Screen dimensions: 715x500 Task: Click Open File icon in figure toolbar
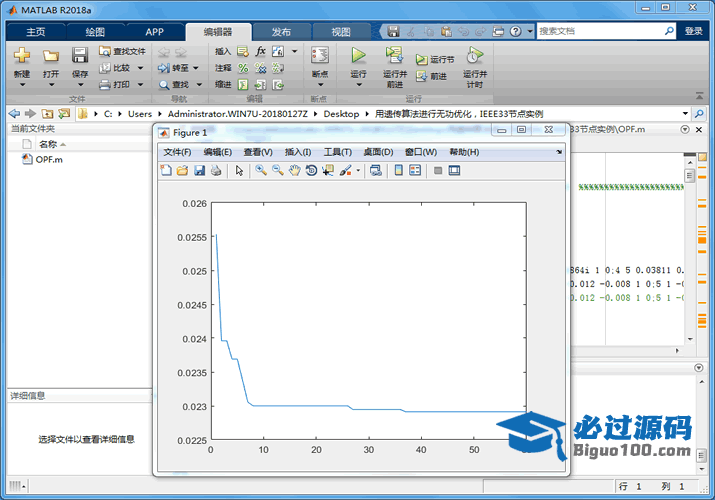tap(182, 171)
